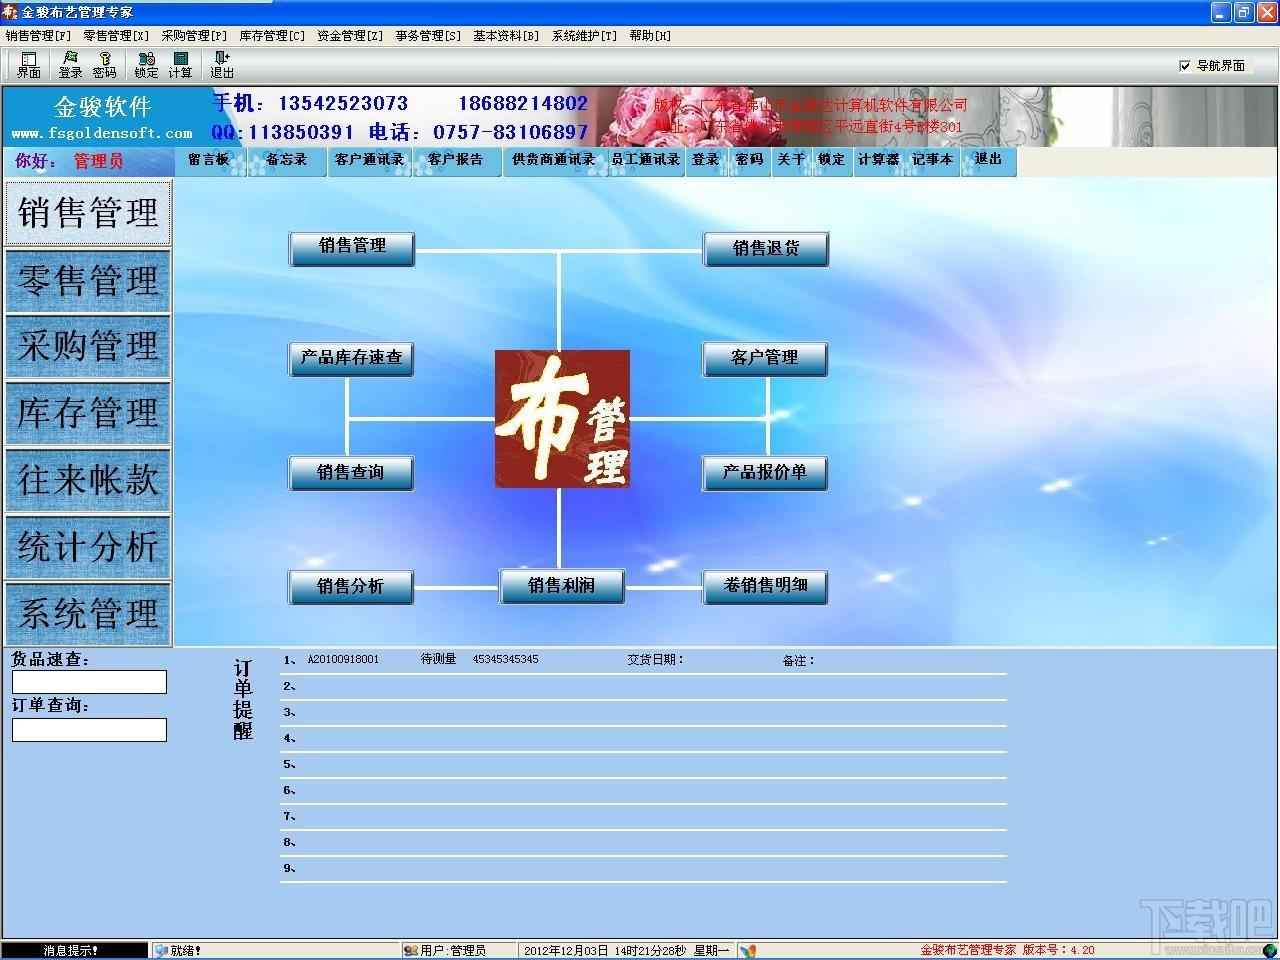The image size is (1280, 960).
Task: Open the 计算 calculator icon
Action: coord(180,65)
